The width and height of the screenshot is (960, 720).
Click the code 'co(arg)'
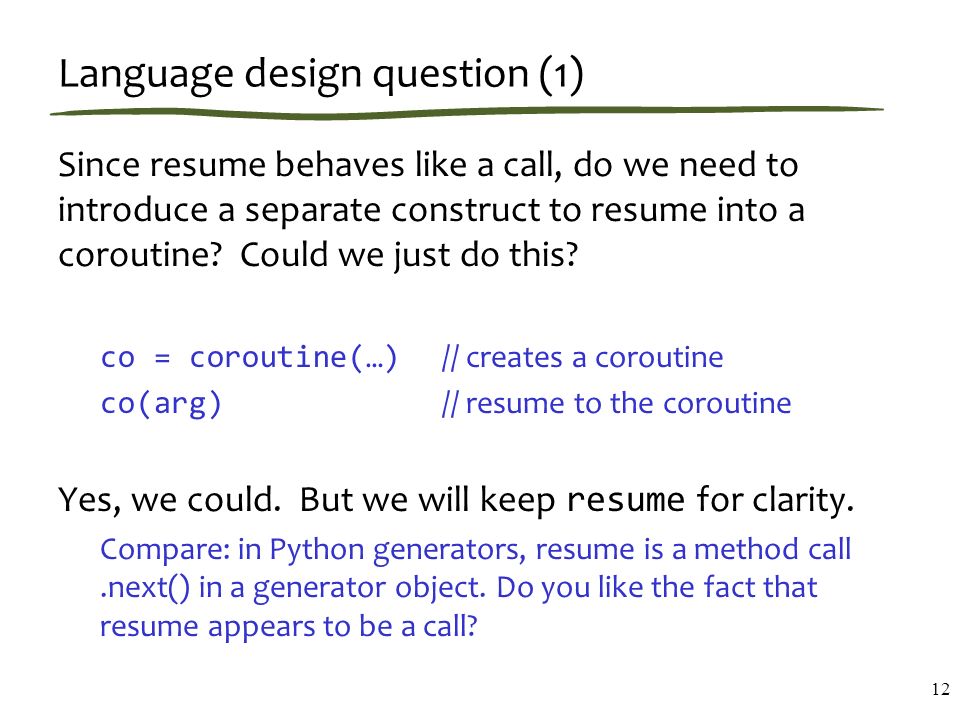coord(161,404)
